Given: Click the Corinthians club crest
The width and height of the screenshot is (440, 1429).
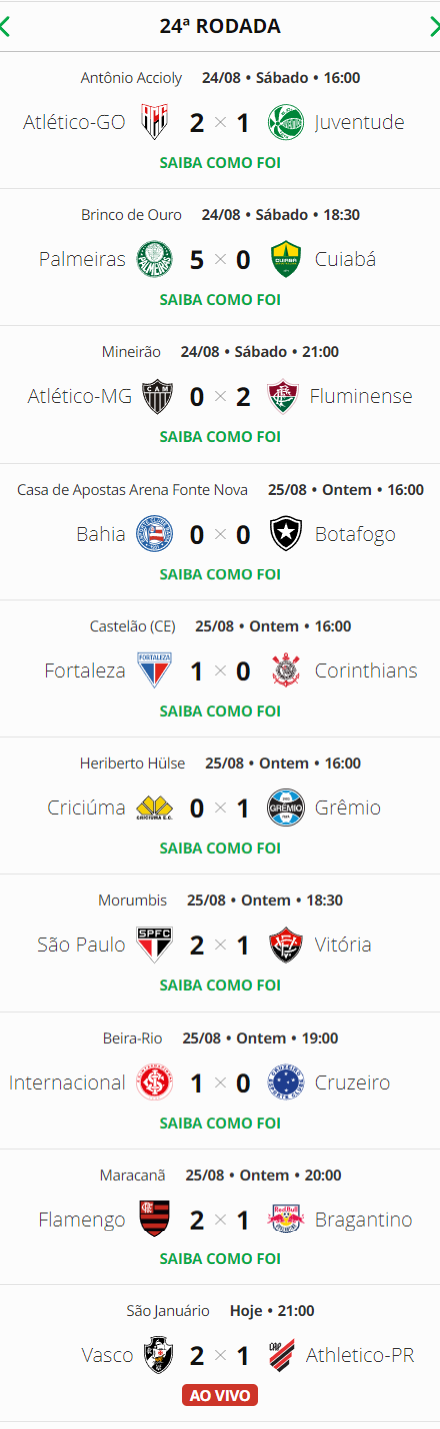Looking at the screenshot, I should click(285, 670).
